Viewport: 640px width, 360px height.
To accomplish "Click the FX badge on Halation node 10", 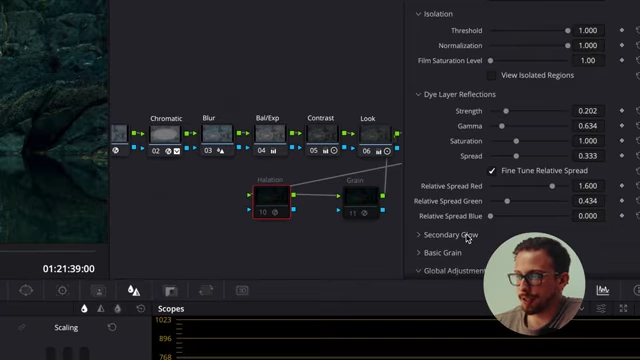I will (275, 212).
